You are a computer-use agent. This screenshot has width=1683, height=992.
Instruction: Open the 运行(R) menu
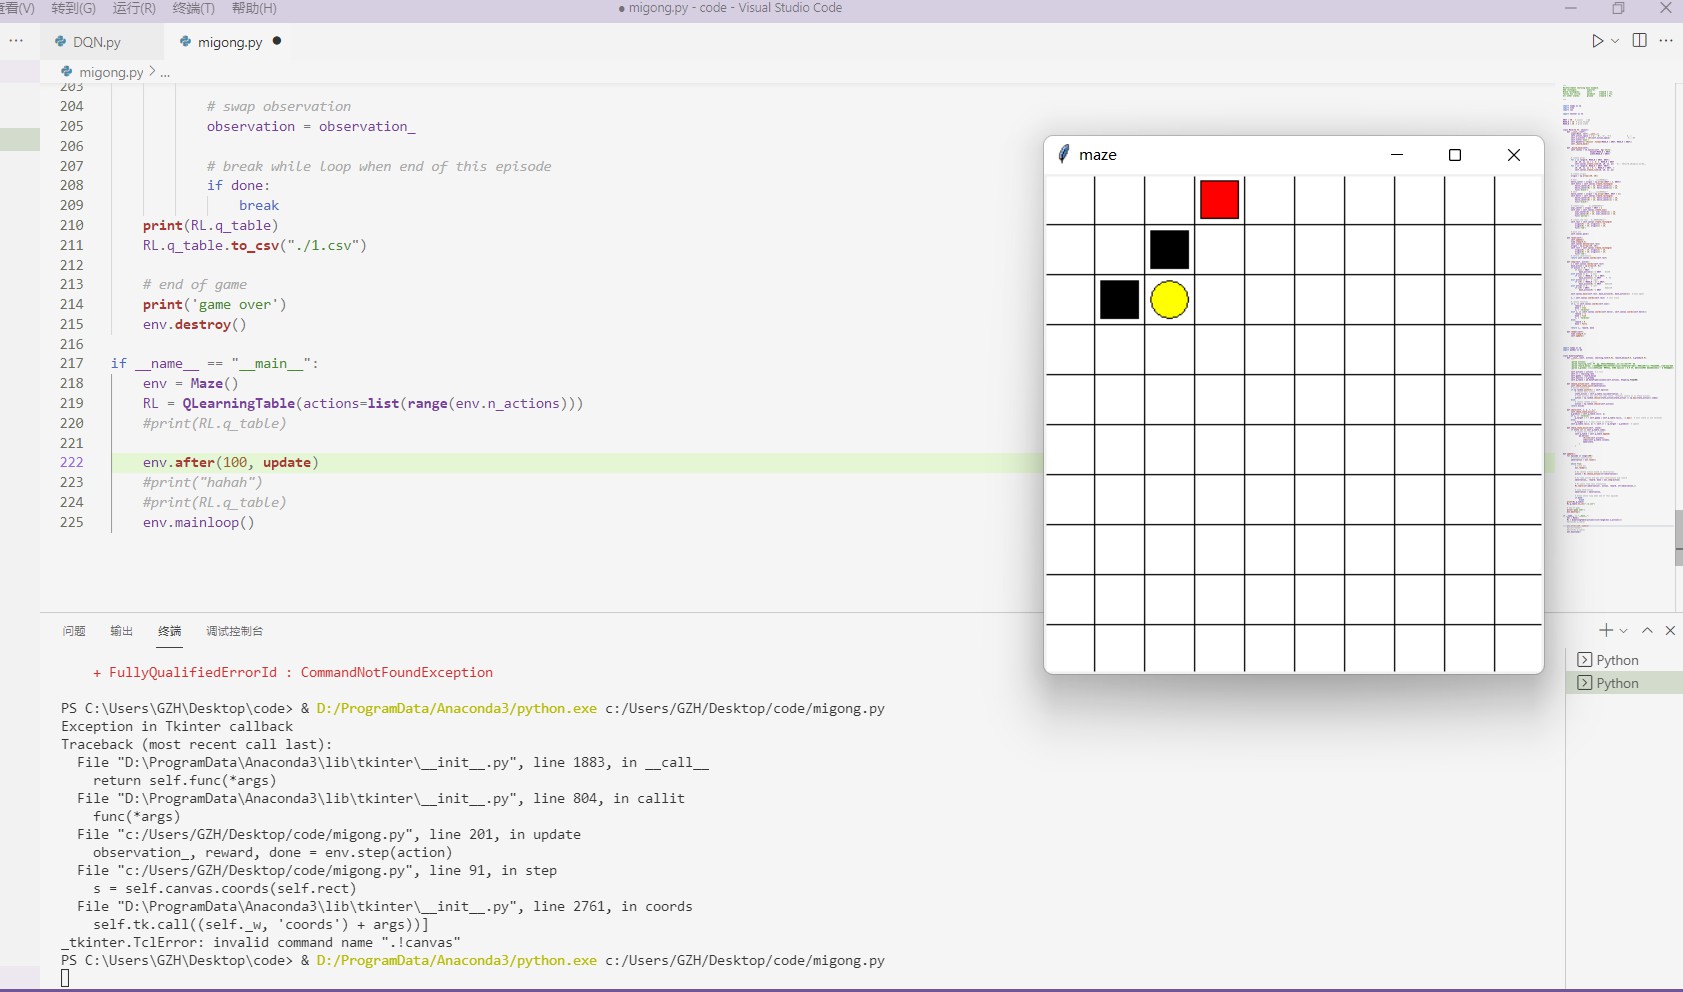pyautogui.click(x=134, y=8)
